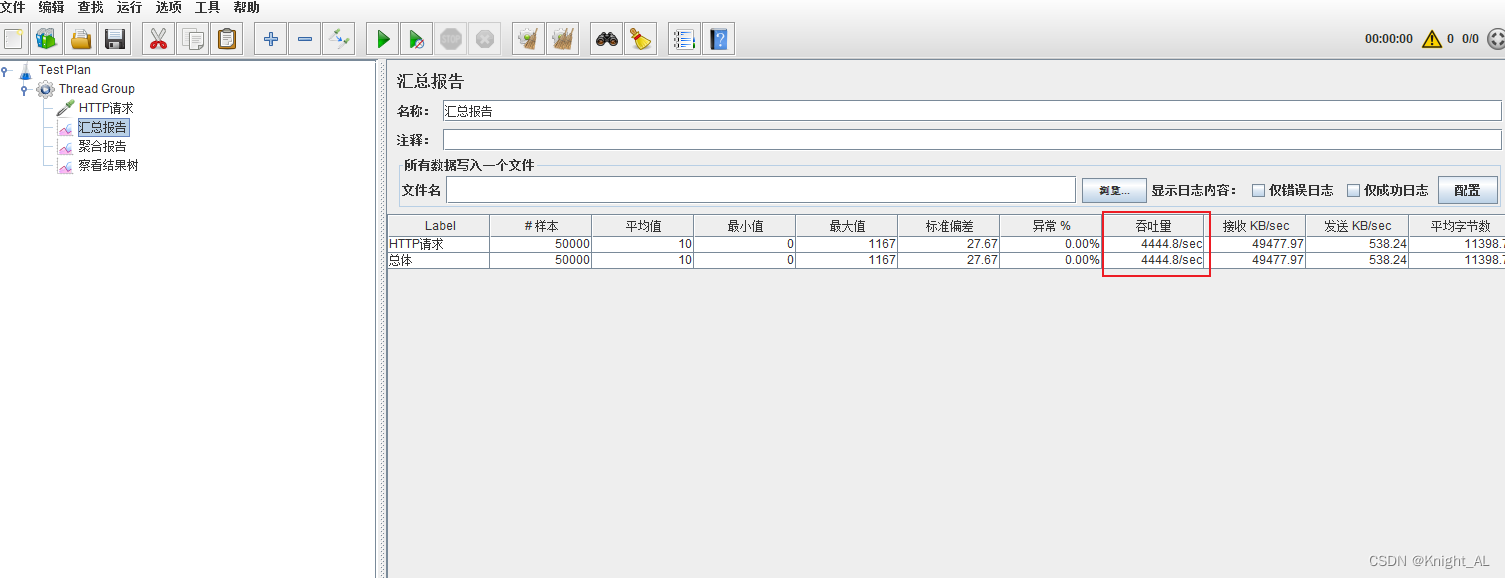Collapse the Thread Group tree node
Screen dimensions: 1505x578
point(24,89)
